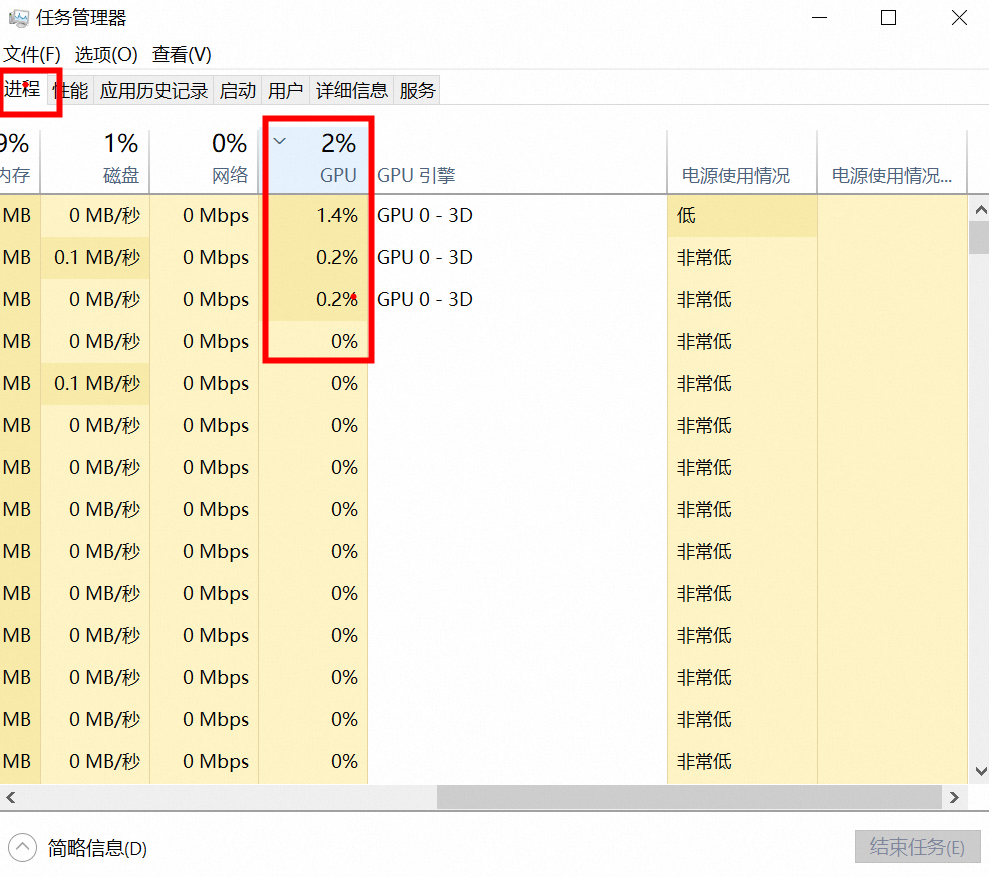Select the 低 power usage cell
The width and height of the screenshot is (989, 877).
coord(742,216)
